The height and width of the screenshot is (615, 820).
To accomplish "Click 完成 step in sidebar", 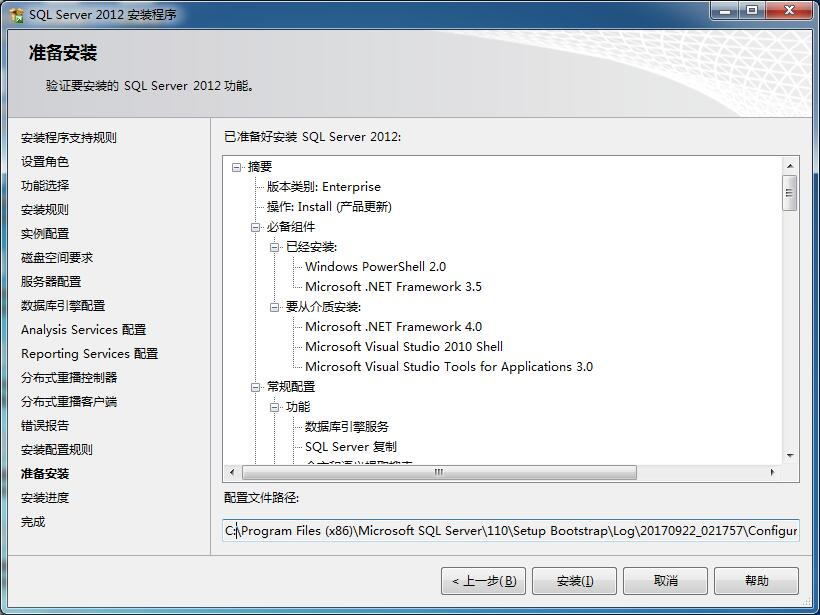I will pos(33,522).
